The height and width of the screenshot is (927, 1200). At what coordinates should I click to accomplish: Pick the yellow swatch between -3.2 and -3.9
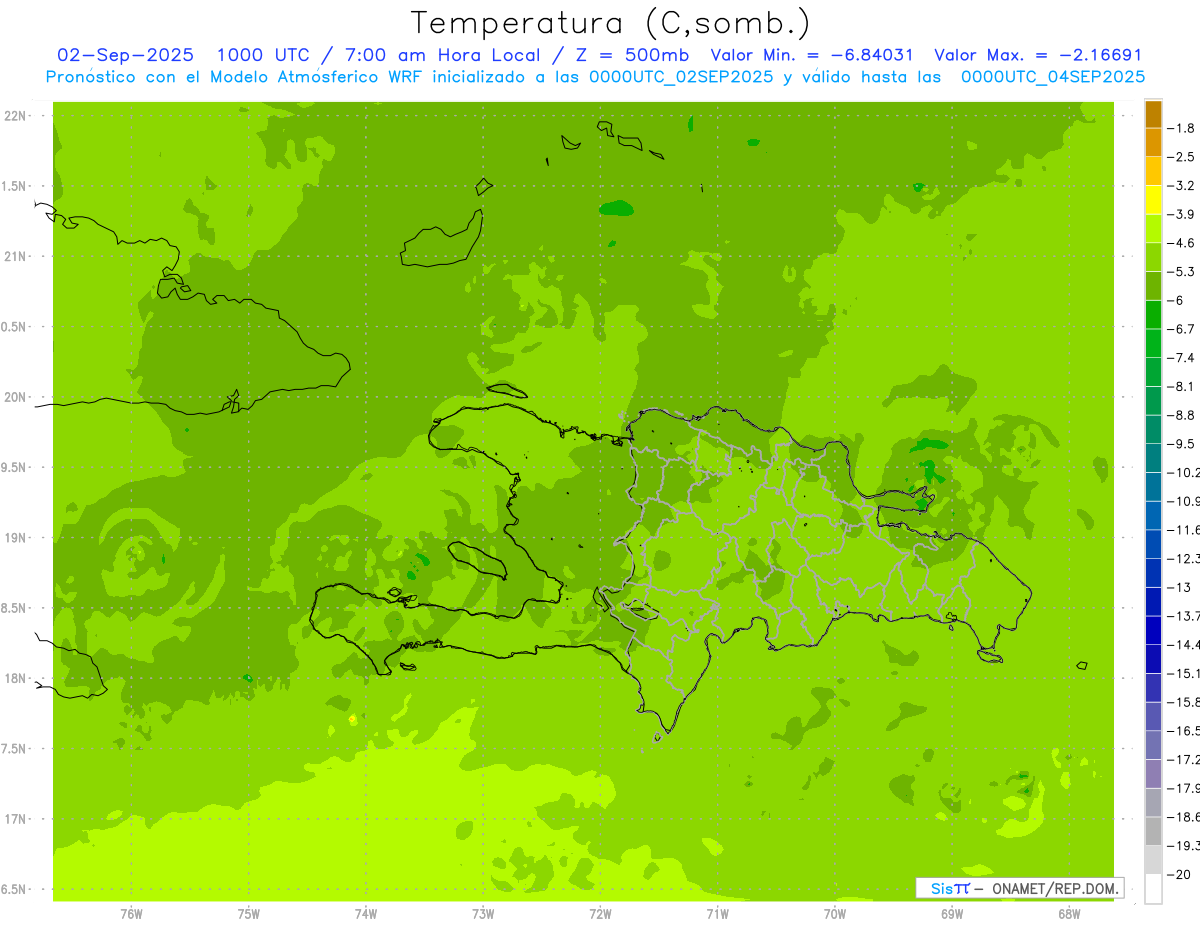pyautogui.click(x=1153, y=200)
